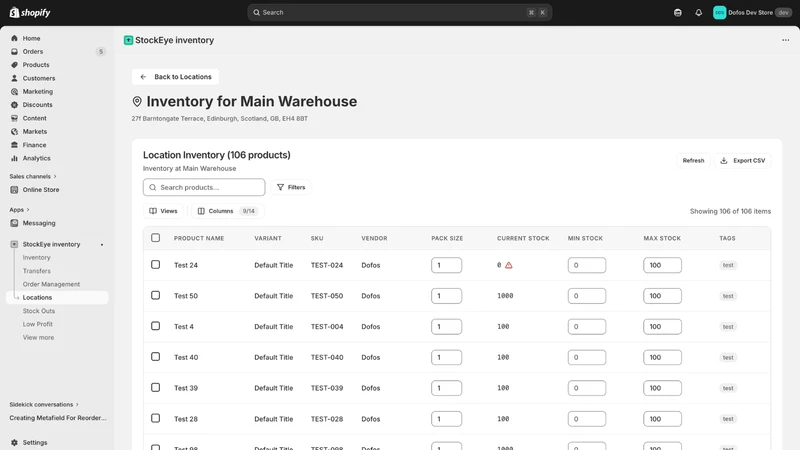Screen dimensions: 800x450
Task: Edit max stock for Test 39
Action: pos(662,388)
